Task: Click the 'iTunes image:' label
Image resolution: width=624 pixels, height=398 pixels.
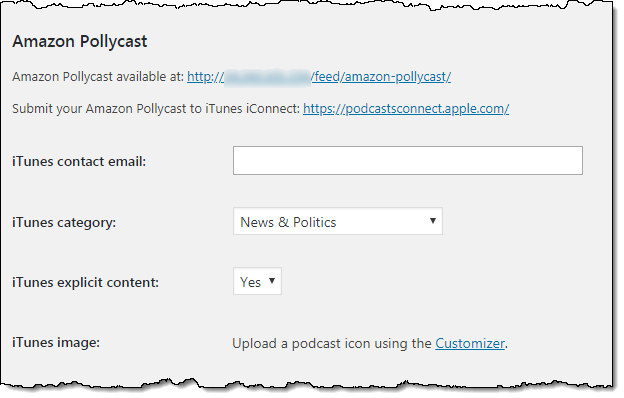Action: point(56,342)
